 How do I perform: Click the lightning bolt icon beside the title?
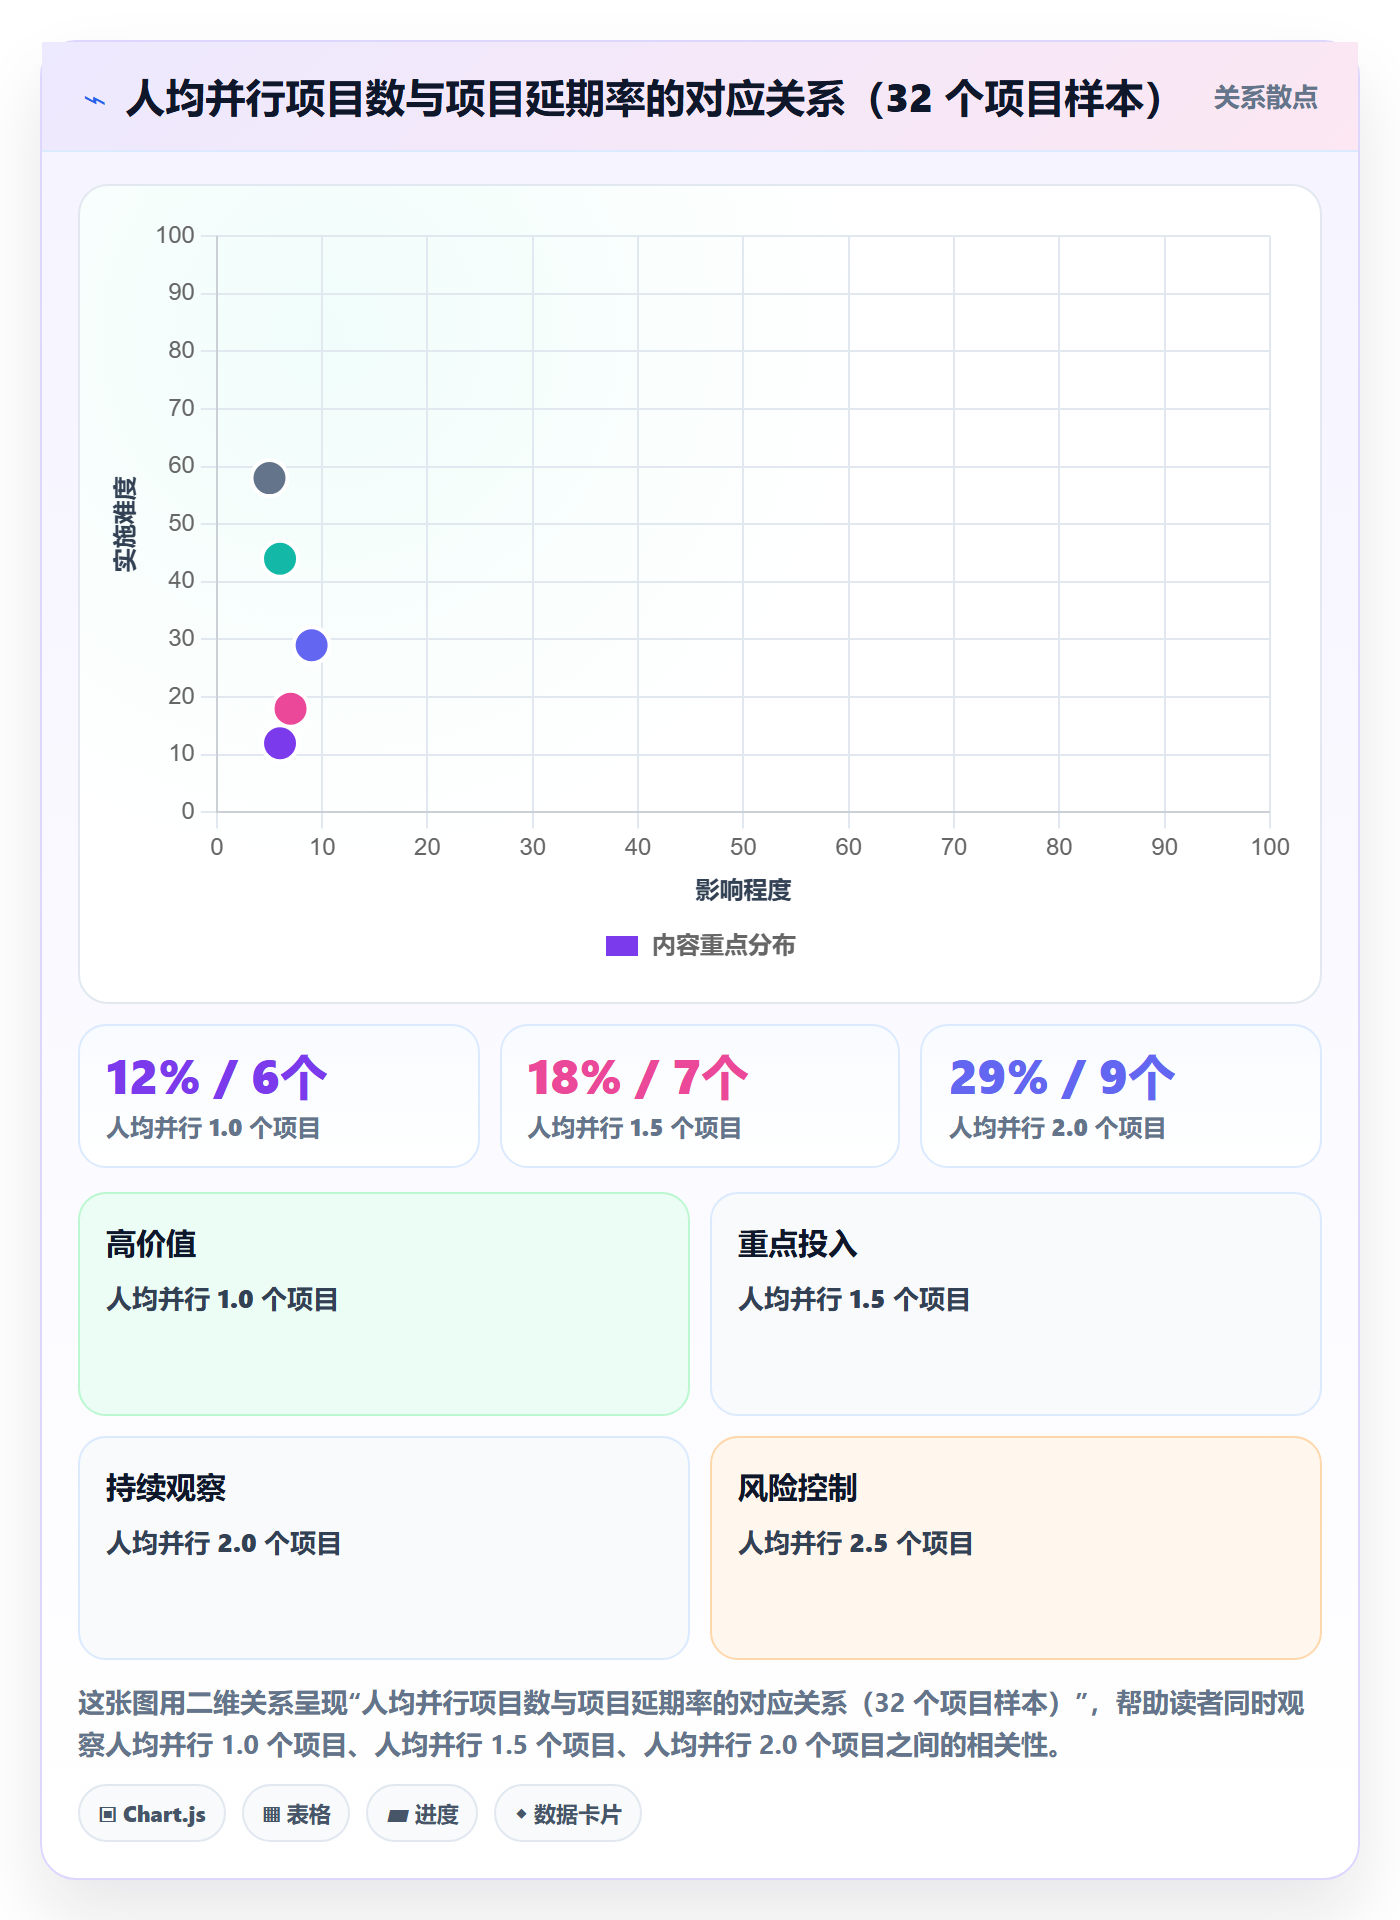point(95,100)
